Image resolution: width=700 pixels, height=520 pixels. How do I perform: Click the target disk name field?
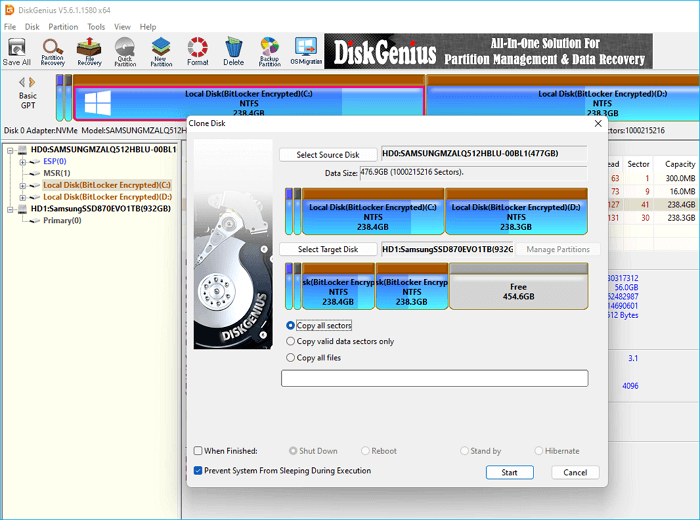click(x=447, y=249)
